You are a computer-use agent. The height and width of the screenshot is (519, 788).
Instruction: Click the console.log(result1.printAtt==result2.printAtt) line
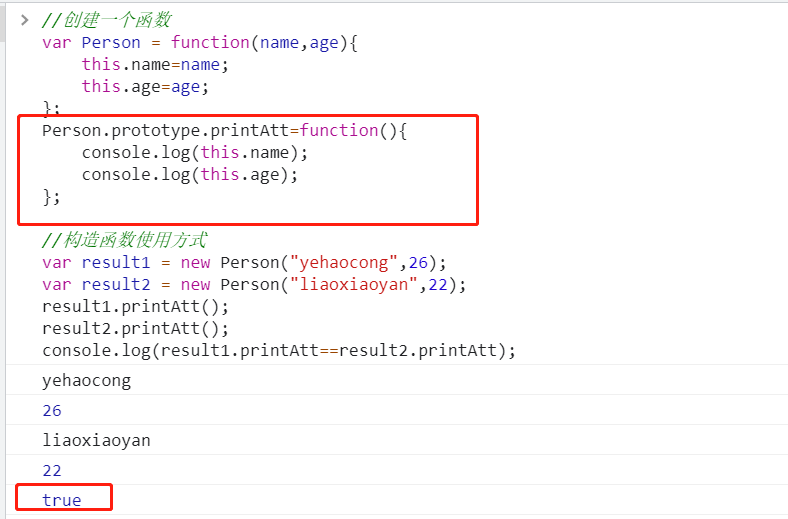point(279,351)
